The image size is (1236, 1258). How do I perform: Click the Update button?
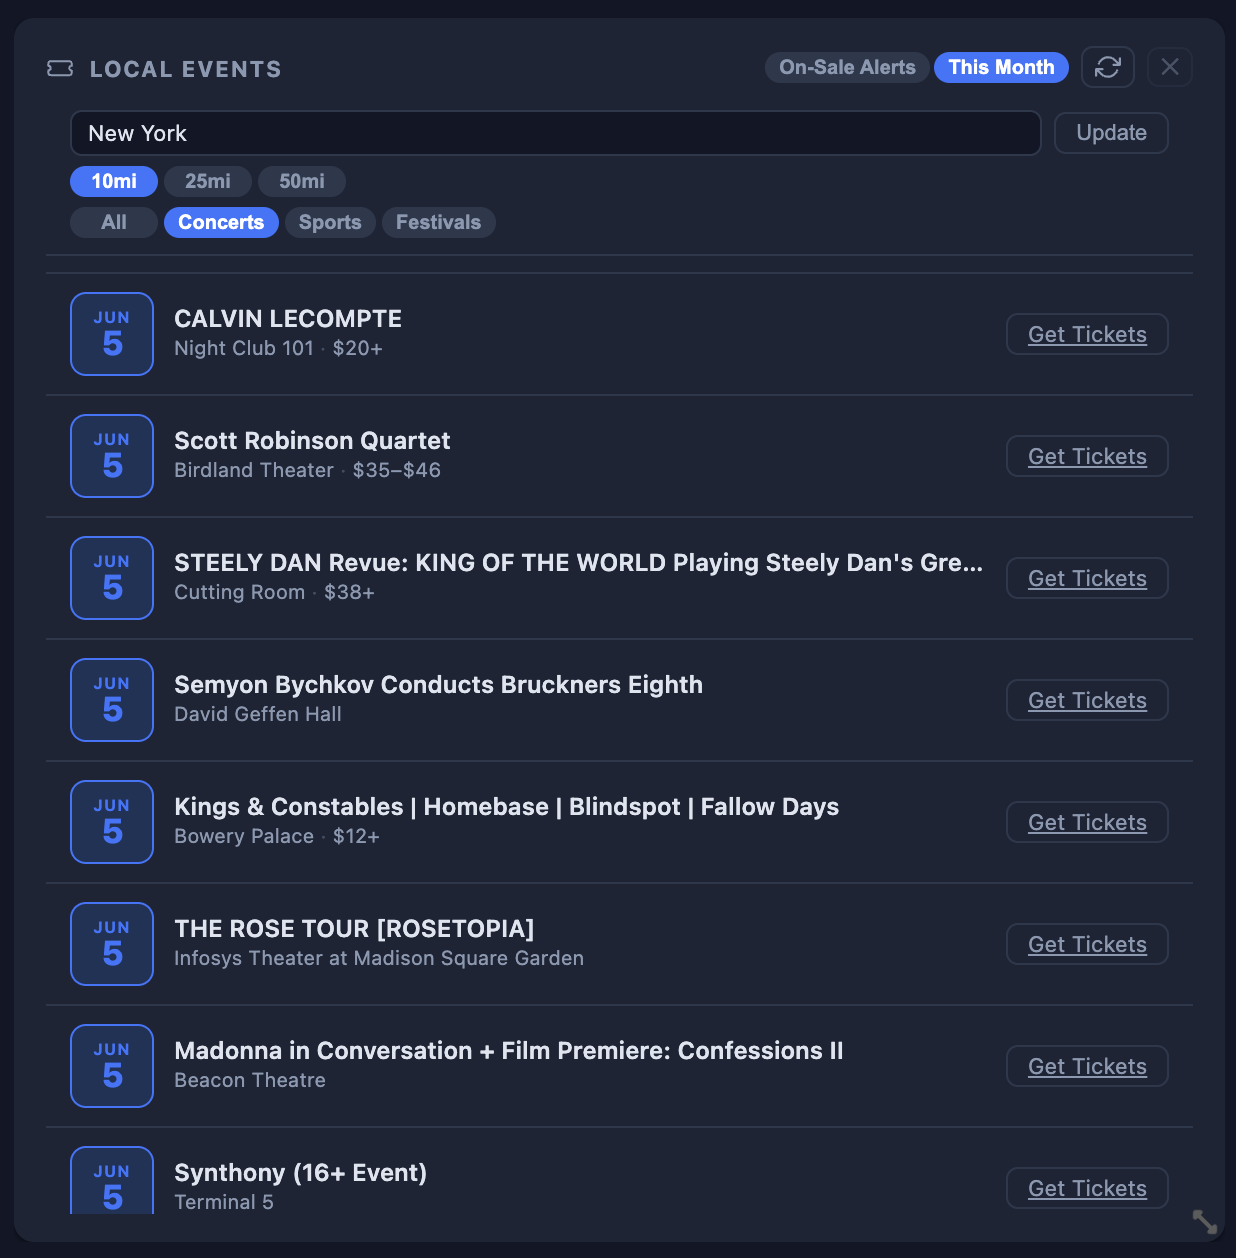click(1111, 133)
